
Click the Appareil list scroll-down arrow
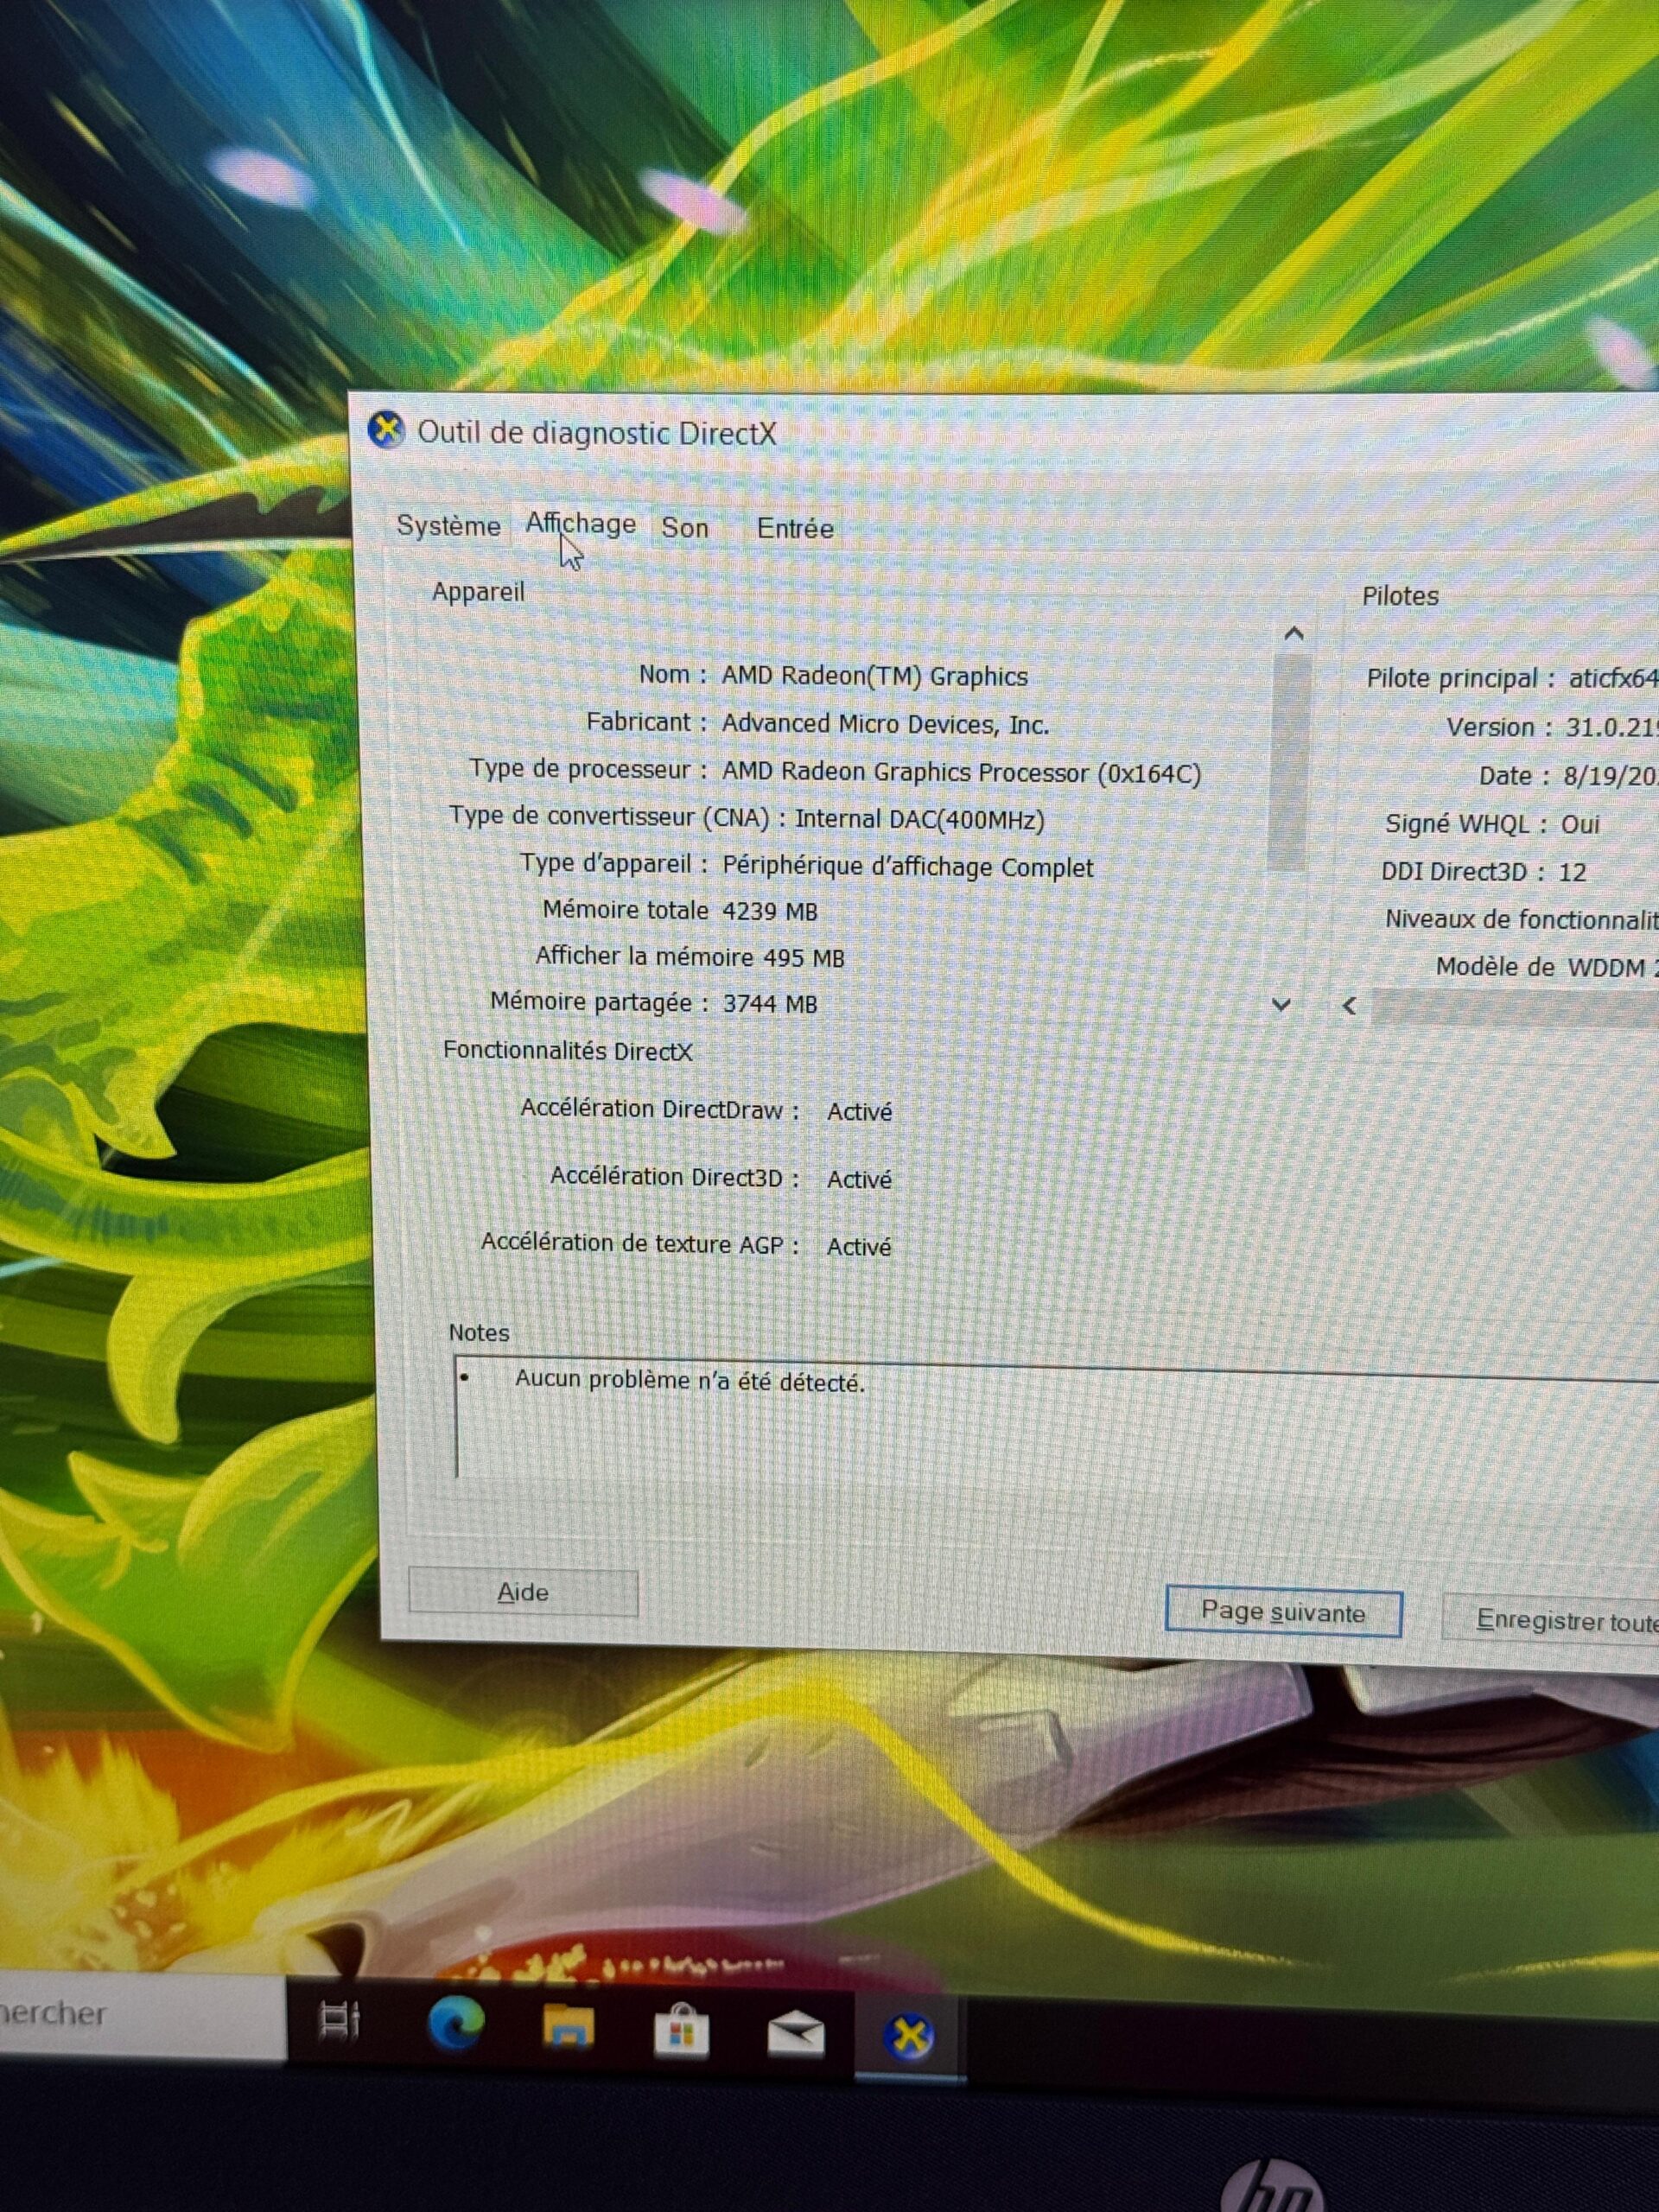1281,1004
